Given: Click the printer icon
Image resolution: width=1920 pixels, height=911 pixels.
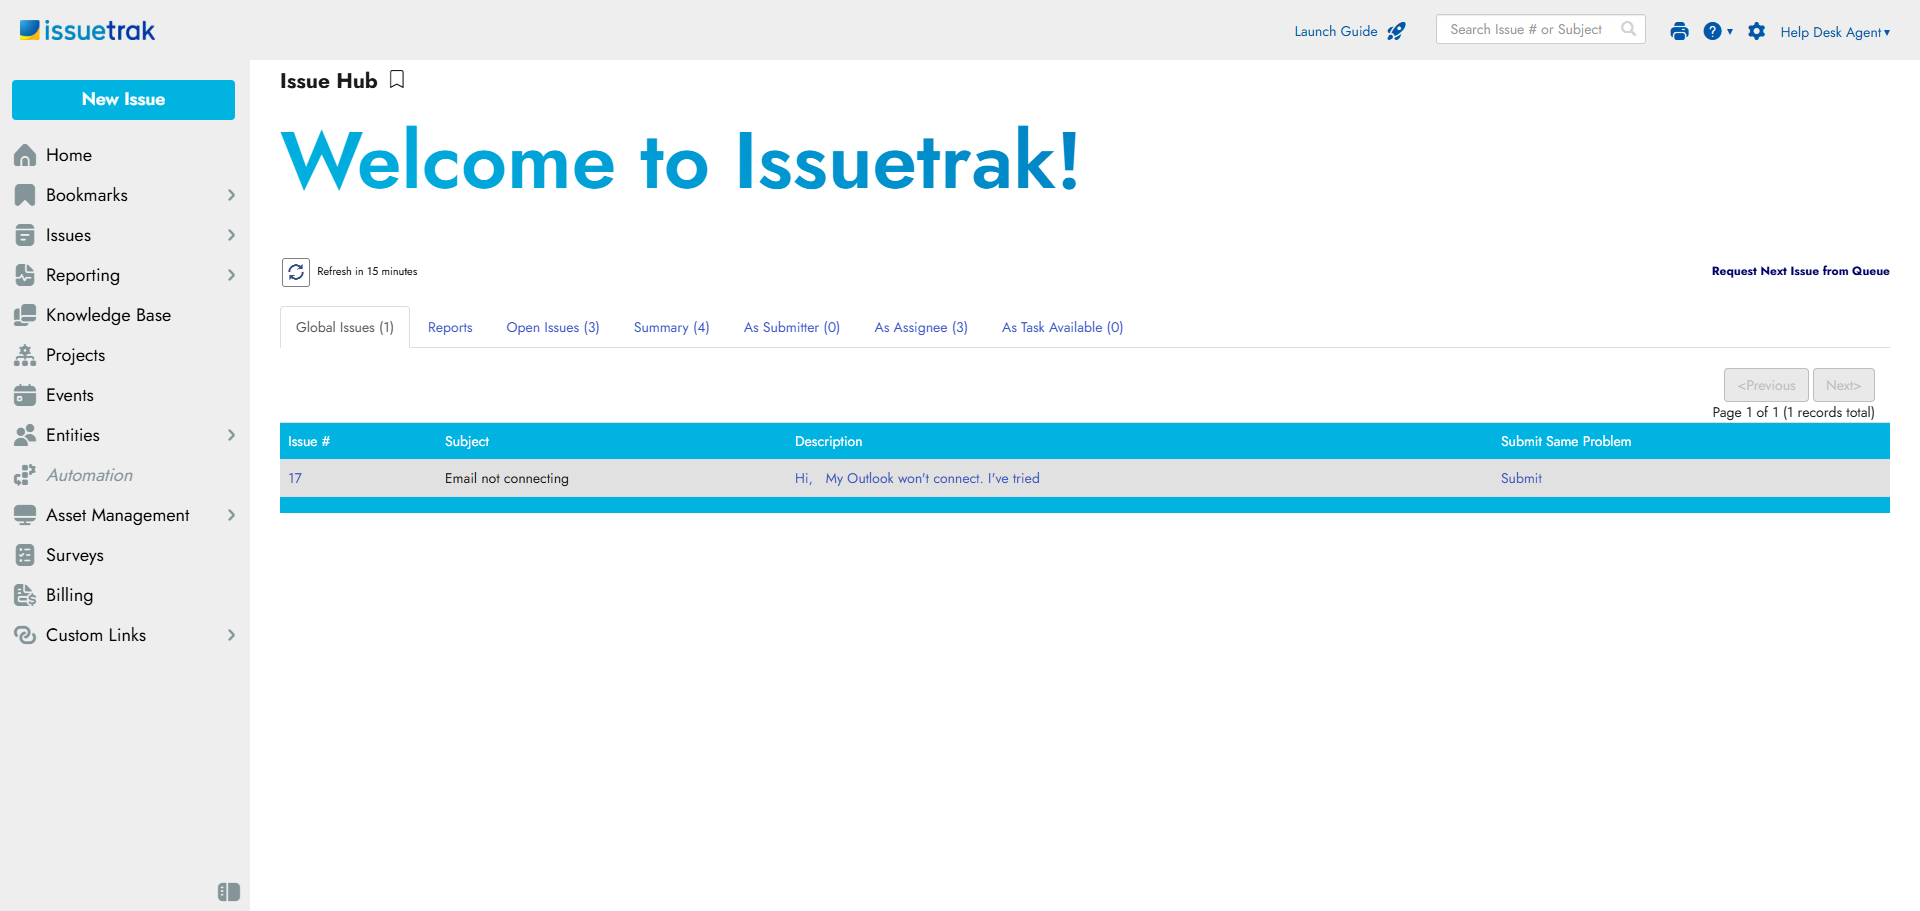Looking at the screenshot, I should click(x=1679, y=31).
